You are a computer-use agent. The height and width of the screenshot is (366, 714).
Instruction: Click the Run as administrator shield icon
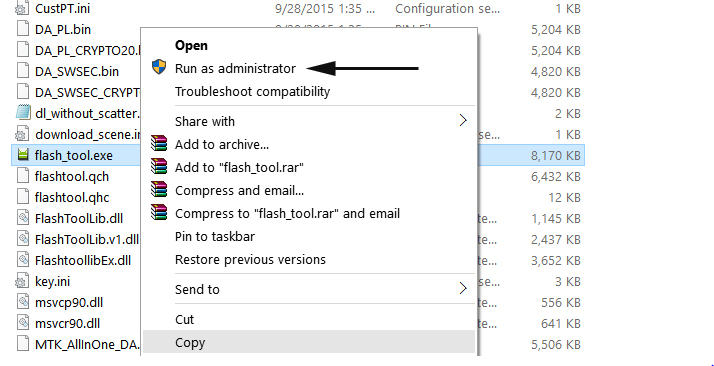point(159,67)
